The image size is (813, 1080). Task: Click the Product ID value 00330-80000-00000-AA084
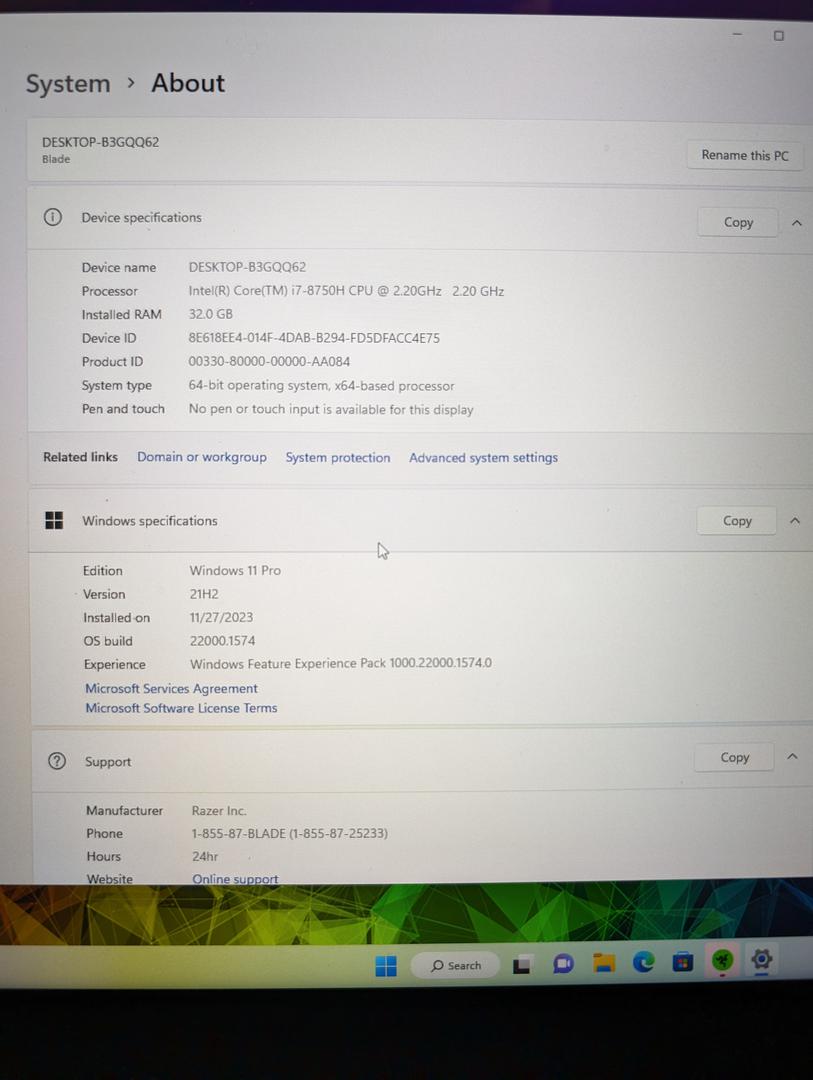point(269,361)
